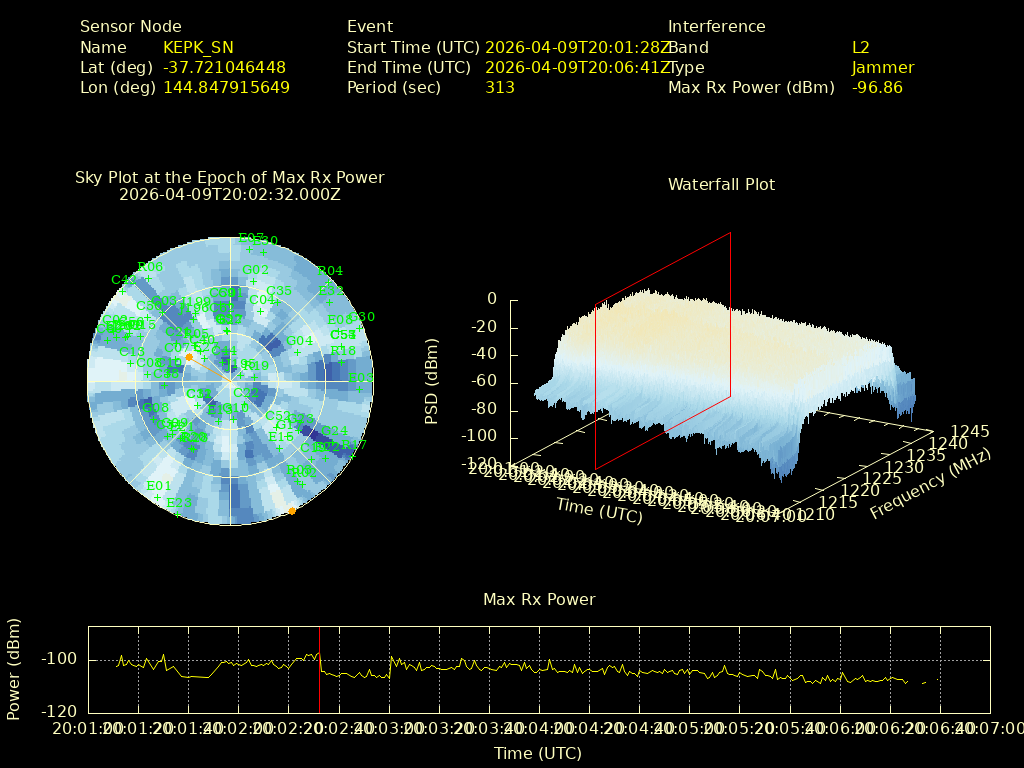Viewport: 1024px width, 768px height.
Task: Click the latitude value -37.721046448
Action: pos(224,67)
